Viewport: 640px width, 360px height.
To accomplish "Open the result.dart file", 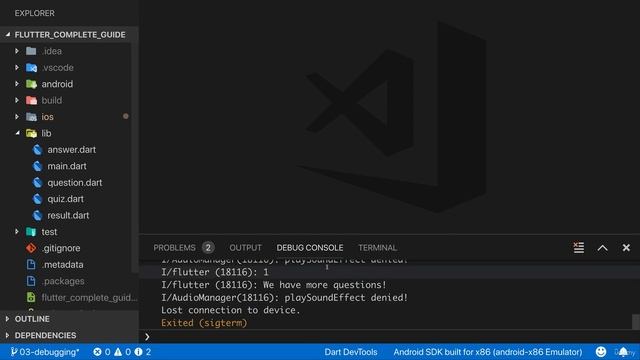I will (x=68, y=215).
